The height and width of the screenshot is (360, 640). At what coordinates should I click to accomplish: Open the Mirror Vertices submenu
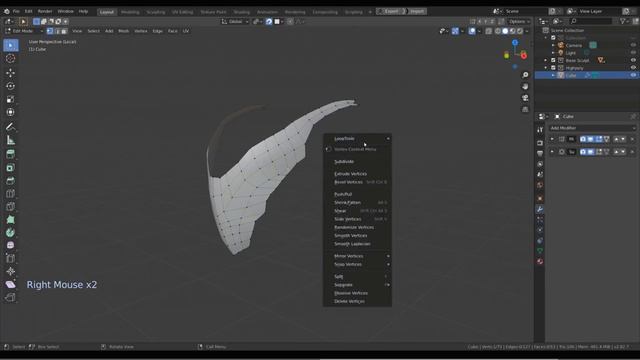(358, 256)
